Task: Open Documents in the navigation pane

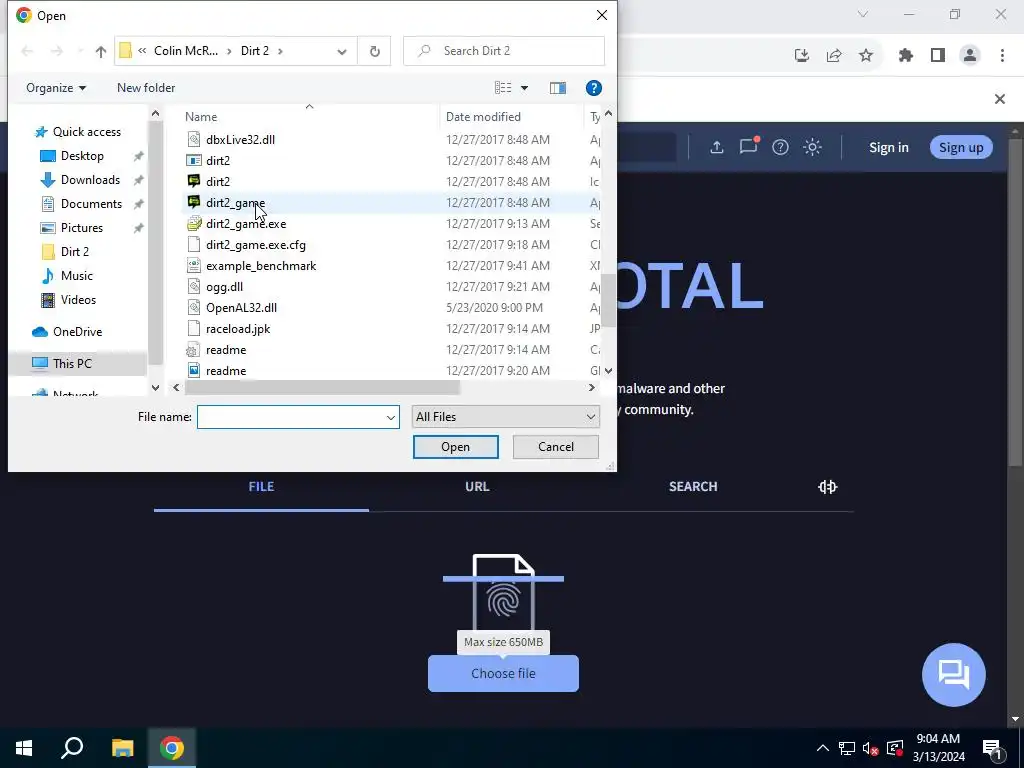Action: click(x=91, y=204)
